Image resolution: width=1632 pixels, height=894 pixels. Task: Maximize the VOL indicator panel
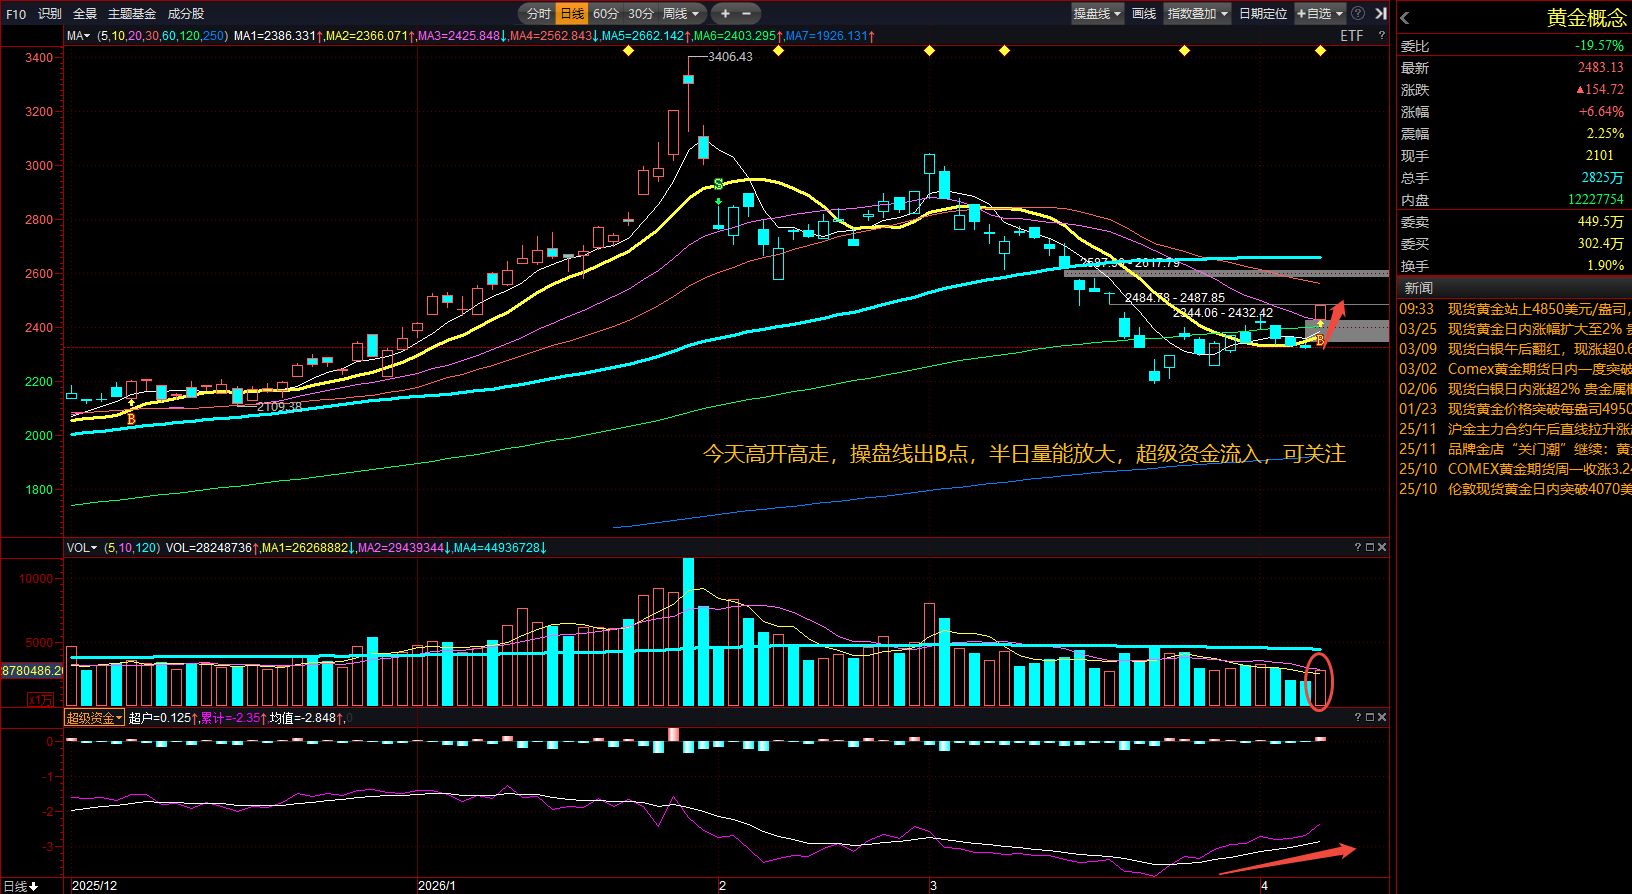click(x=1370, y=547)
